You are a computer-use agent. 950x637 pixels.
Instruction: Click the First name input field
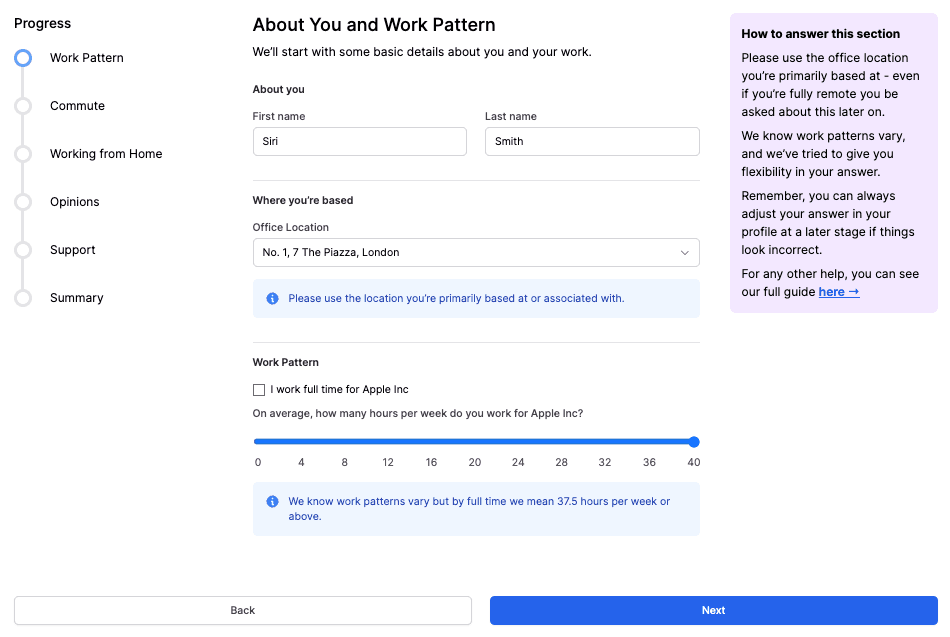359,142
